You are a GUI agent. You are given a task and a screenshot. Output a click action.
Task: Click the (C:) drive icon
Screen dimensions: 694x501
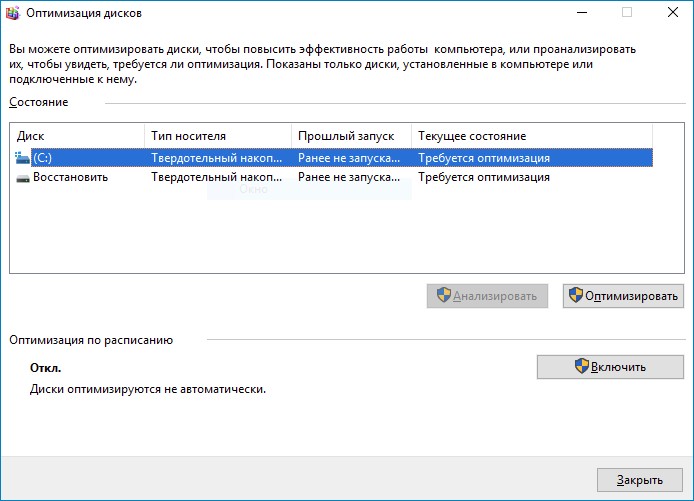pyautogui.click(x=23, y=158)
